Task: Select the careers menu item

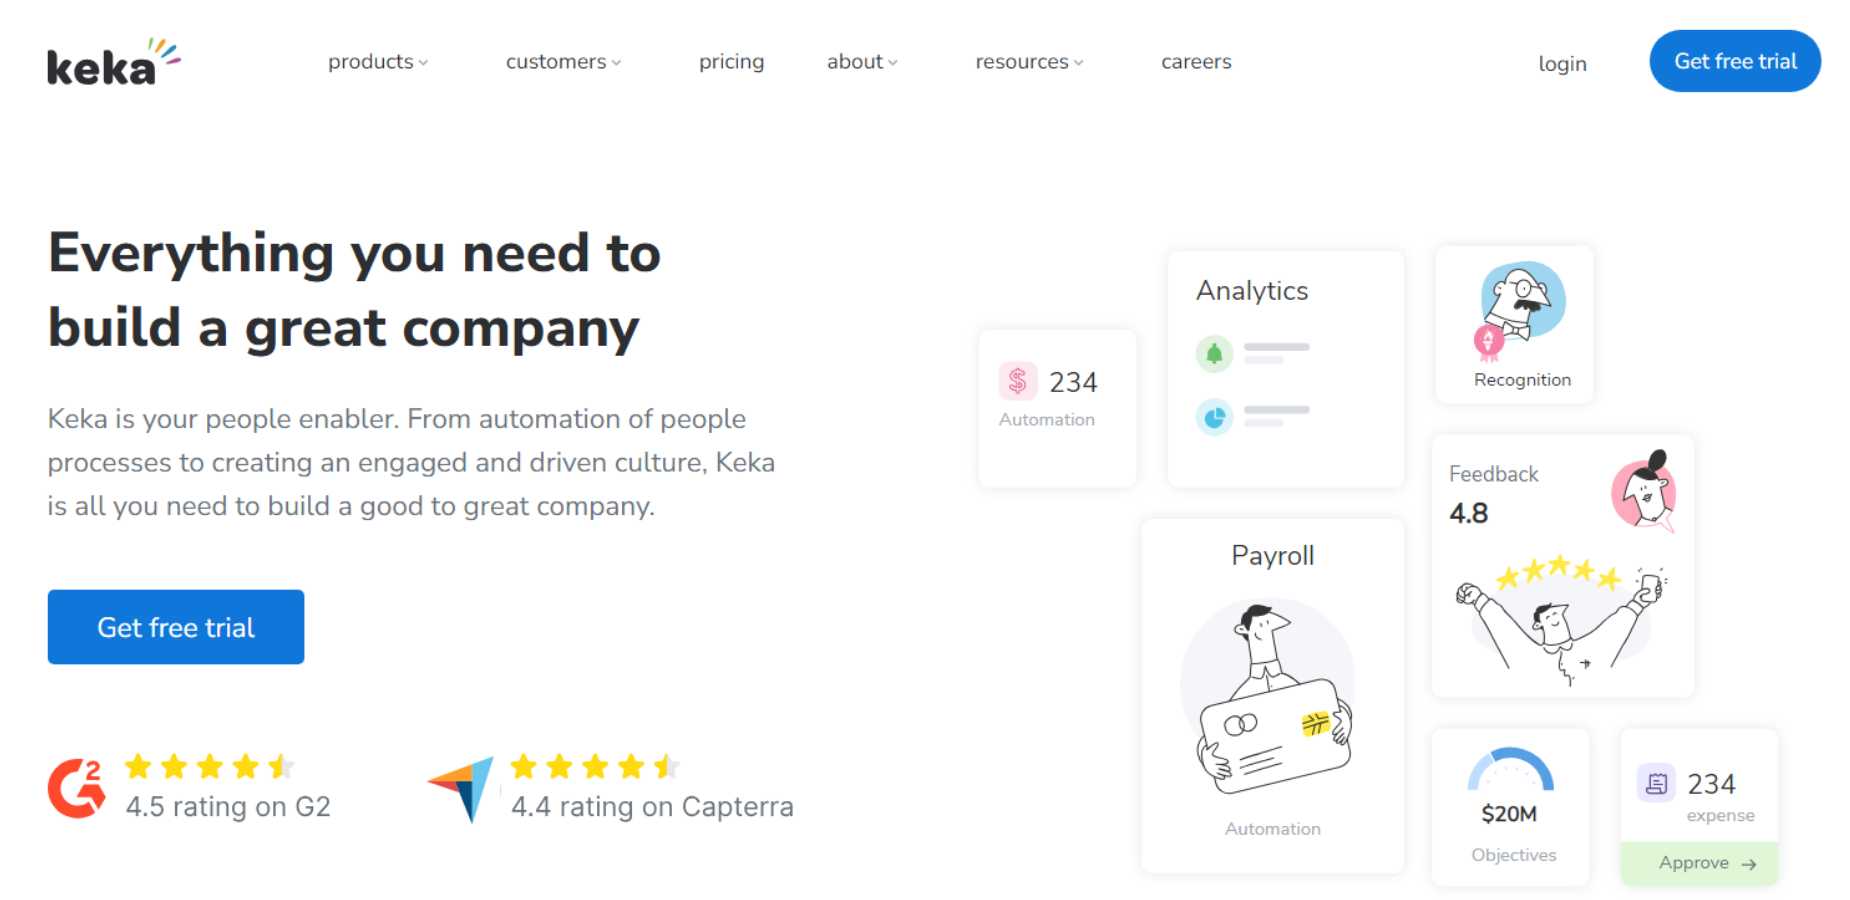Action: coord(1196,62)
